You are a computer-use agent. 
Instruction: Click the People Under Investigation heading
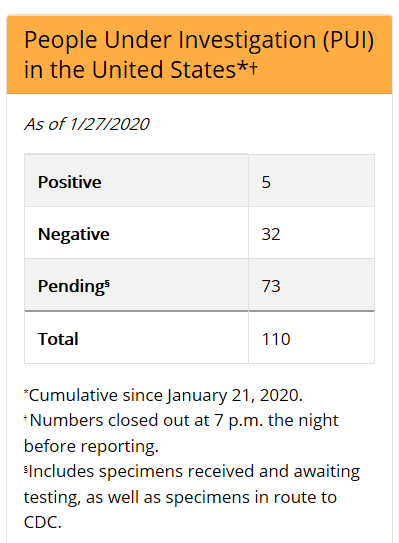(x=199, y=54)
